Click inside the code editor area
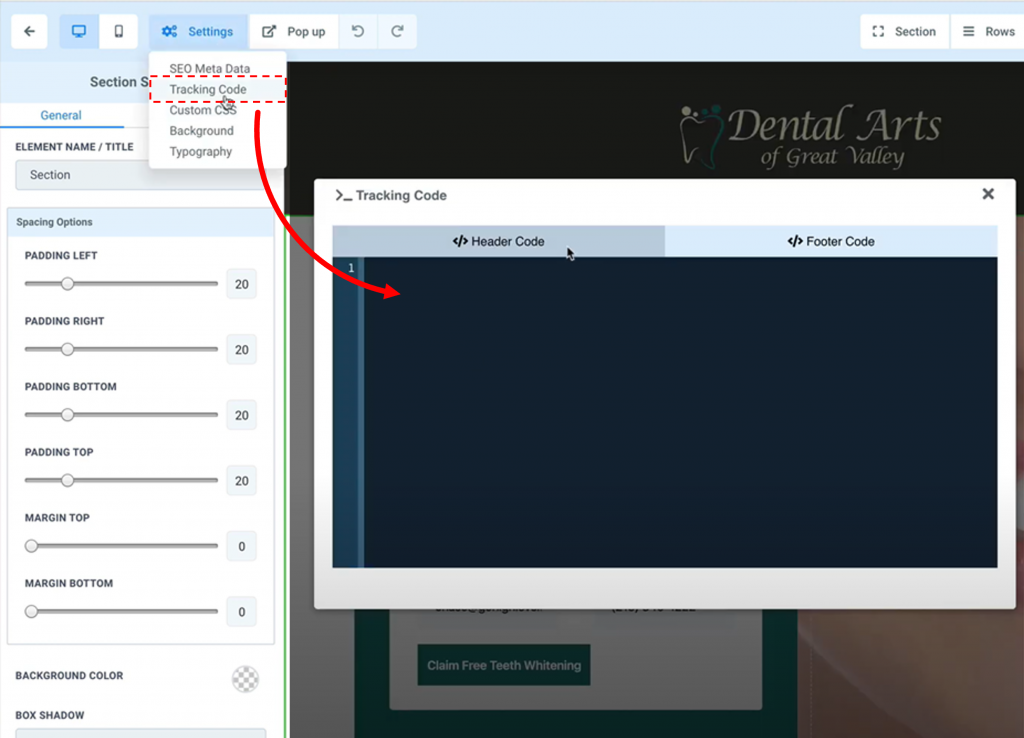Image resolution: width=1024 pixels, height=738 pixels. pyautogui.click(x=680, y=412)
